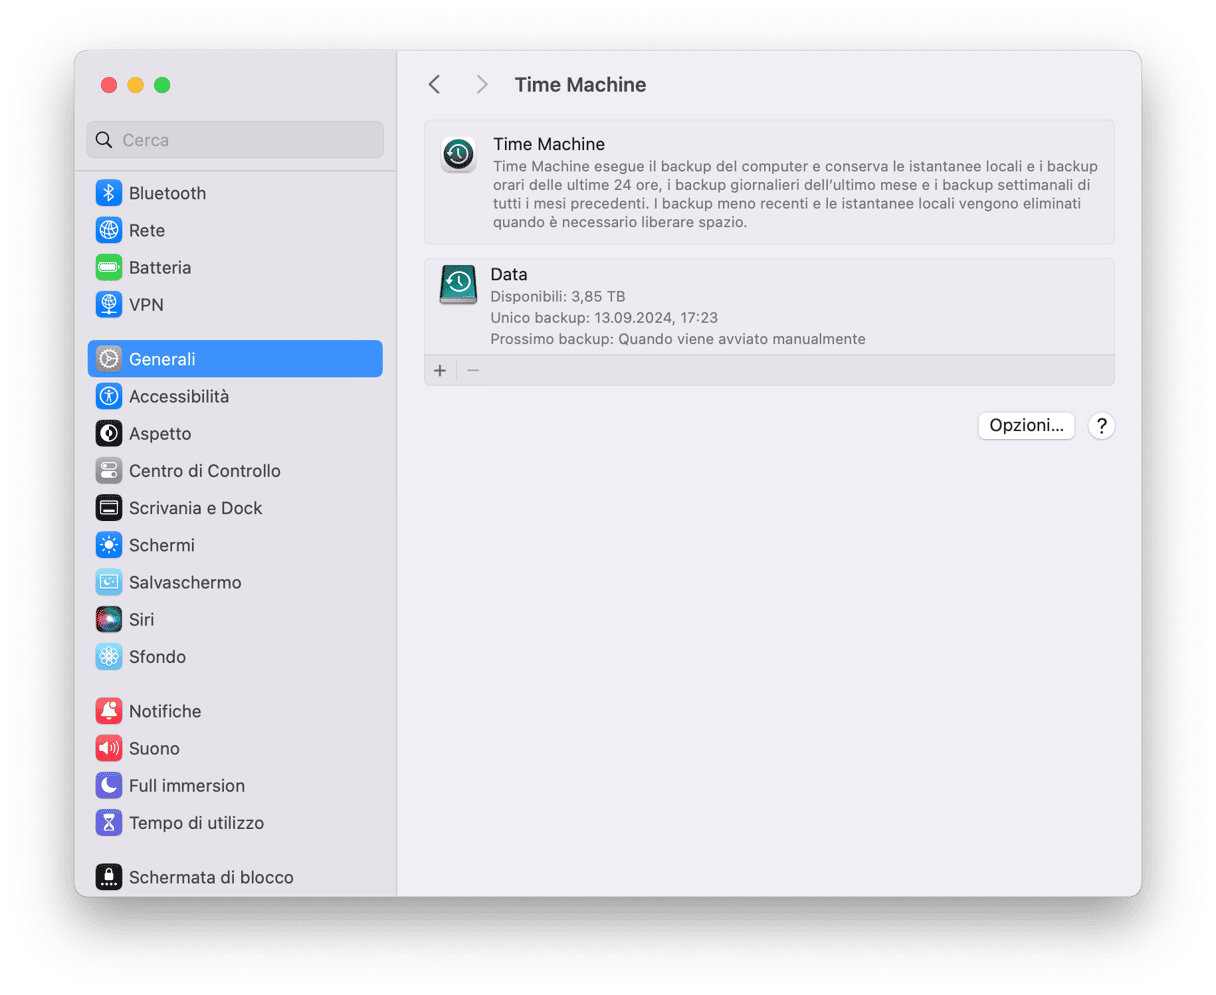Click the Time Machine clock icon
This screenshot has width=1216, height=995.
tap(459, 154)
